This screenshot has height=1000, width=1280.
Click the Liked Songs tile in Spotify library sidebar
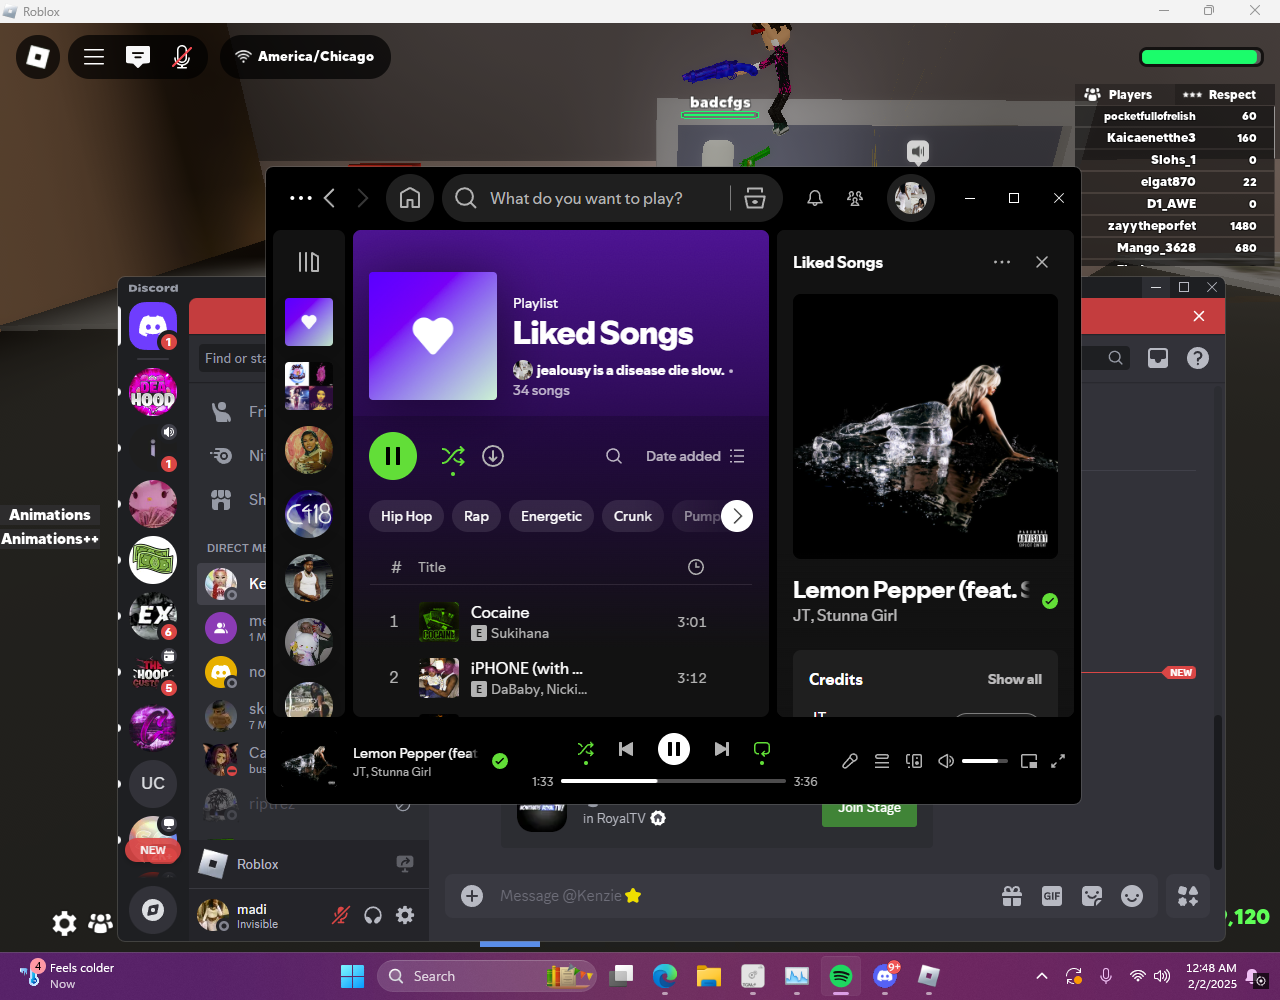pyautogui.click(x=309, y=322)
